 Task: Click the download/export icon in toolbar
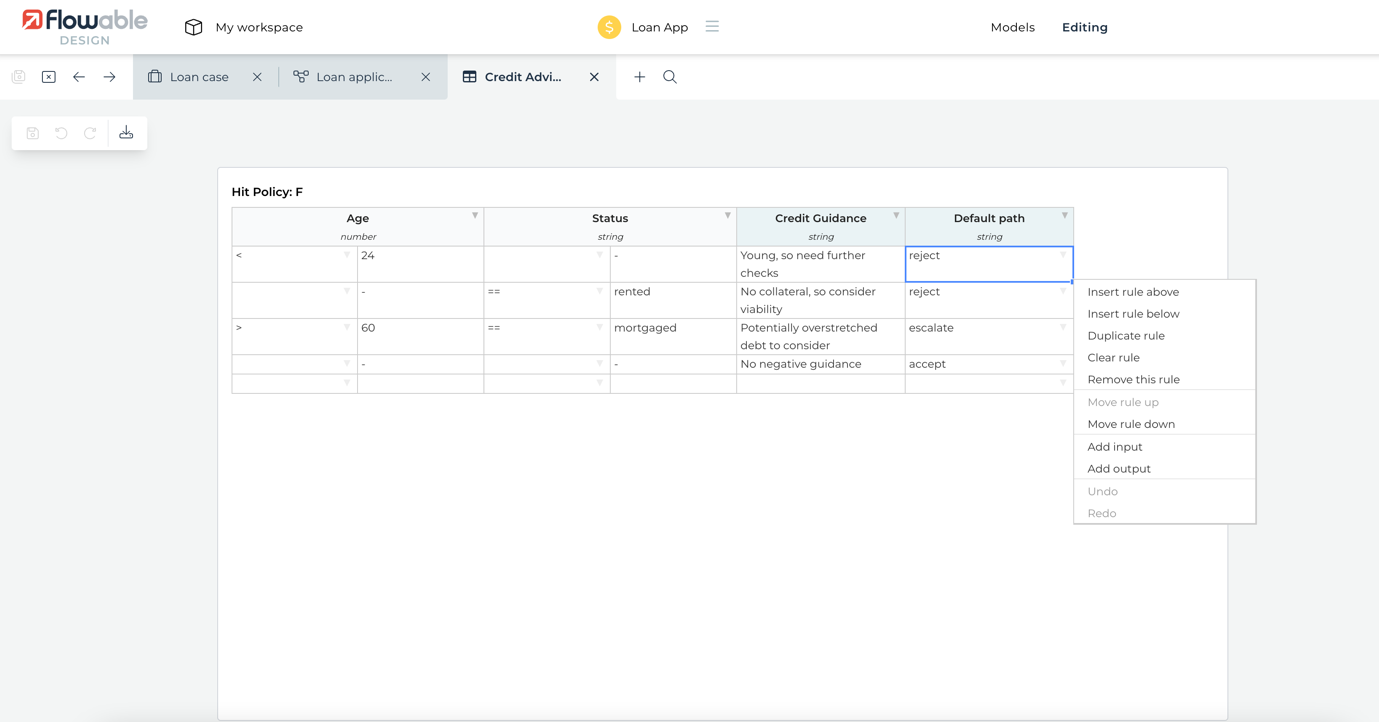(126, 133)
